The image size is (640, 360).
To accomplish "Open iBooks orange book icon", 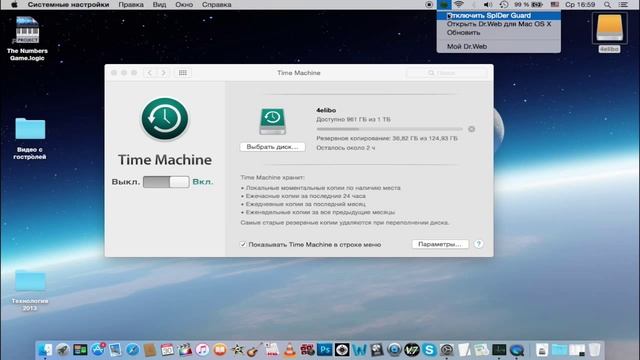I will [x=220, y=350].
